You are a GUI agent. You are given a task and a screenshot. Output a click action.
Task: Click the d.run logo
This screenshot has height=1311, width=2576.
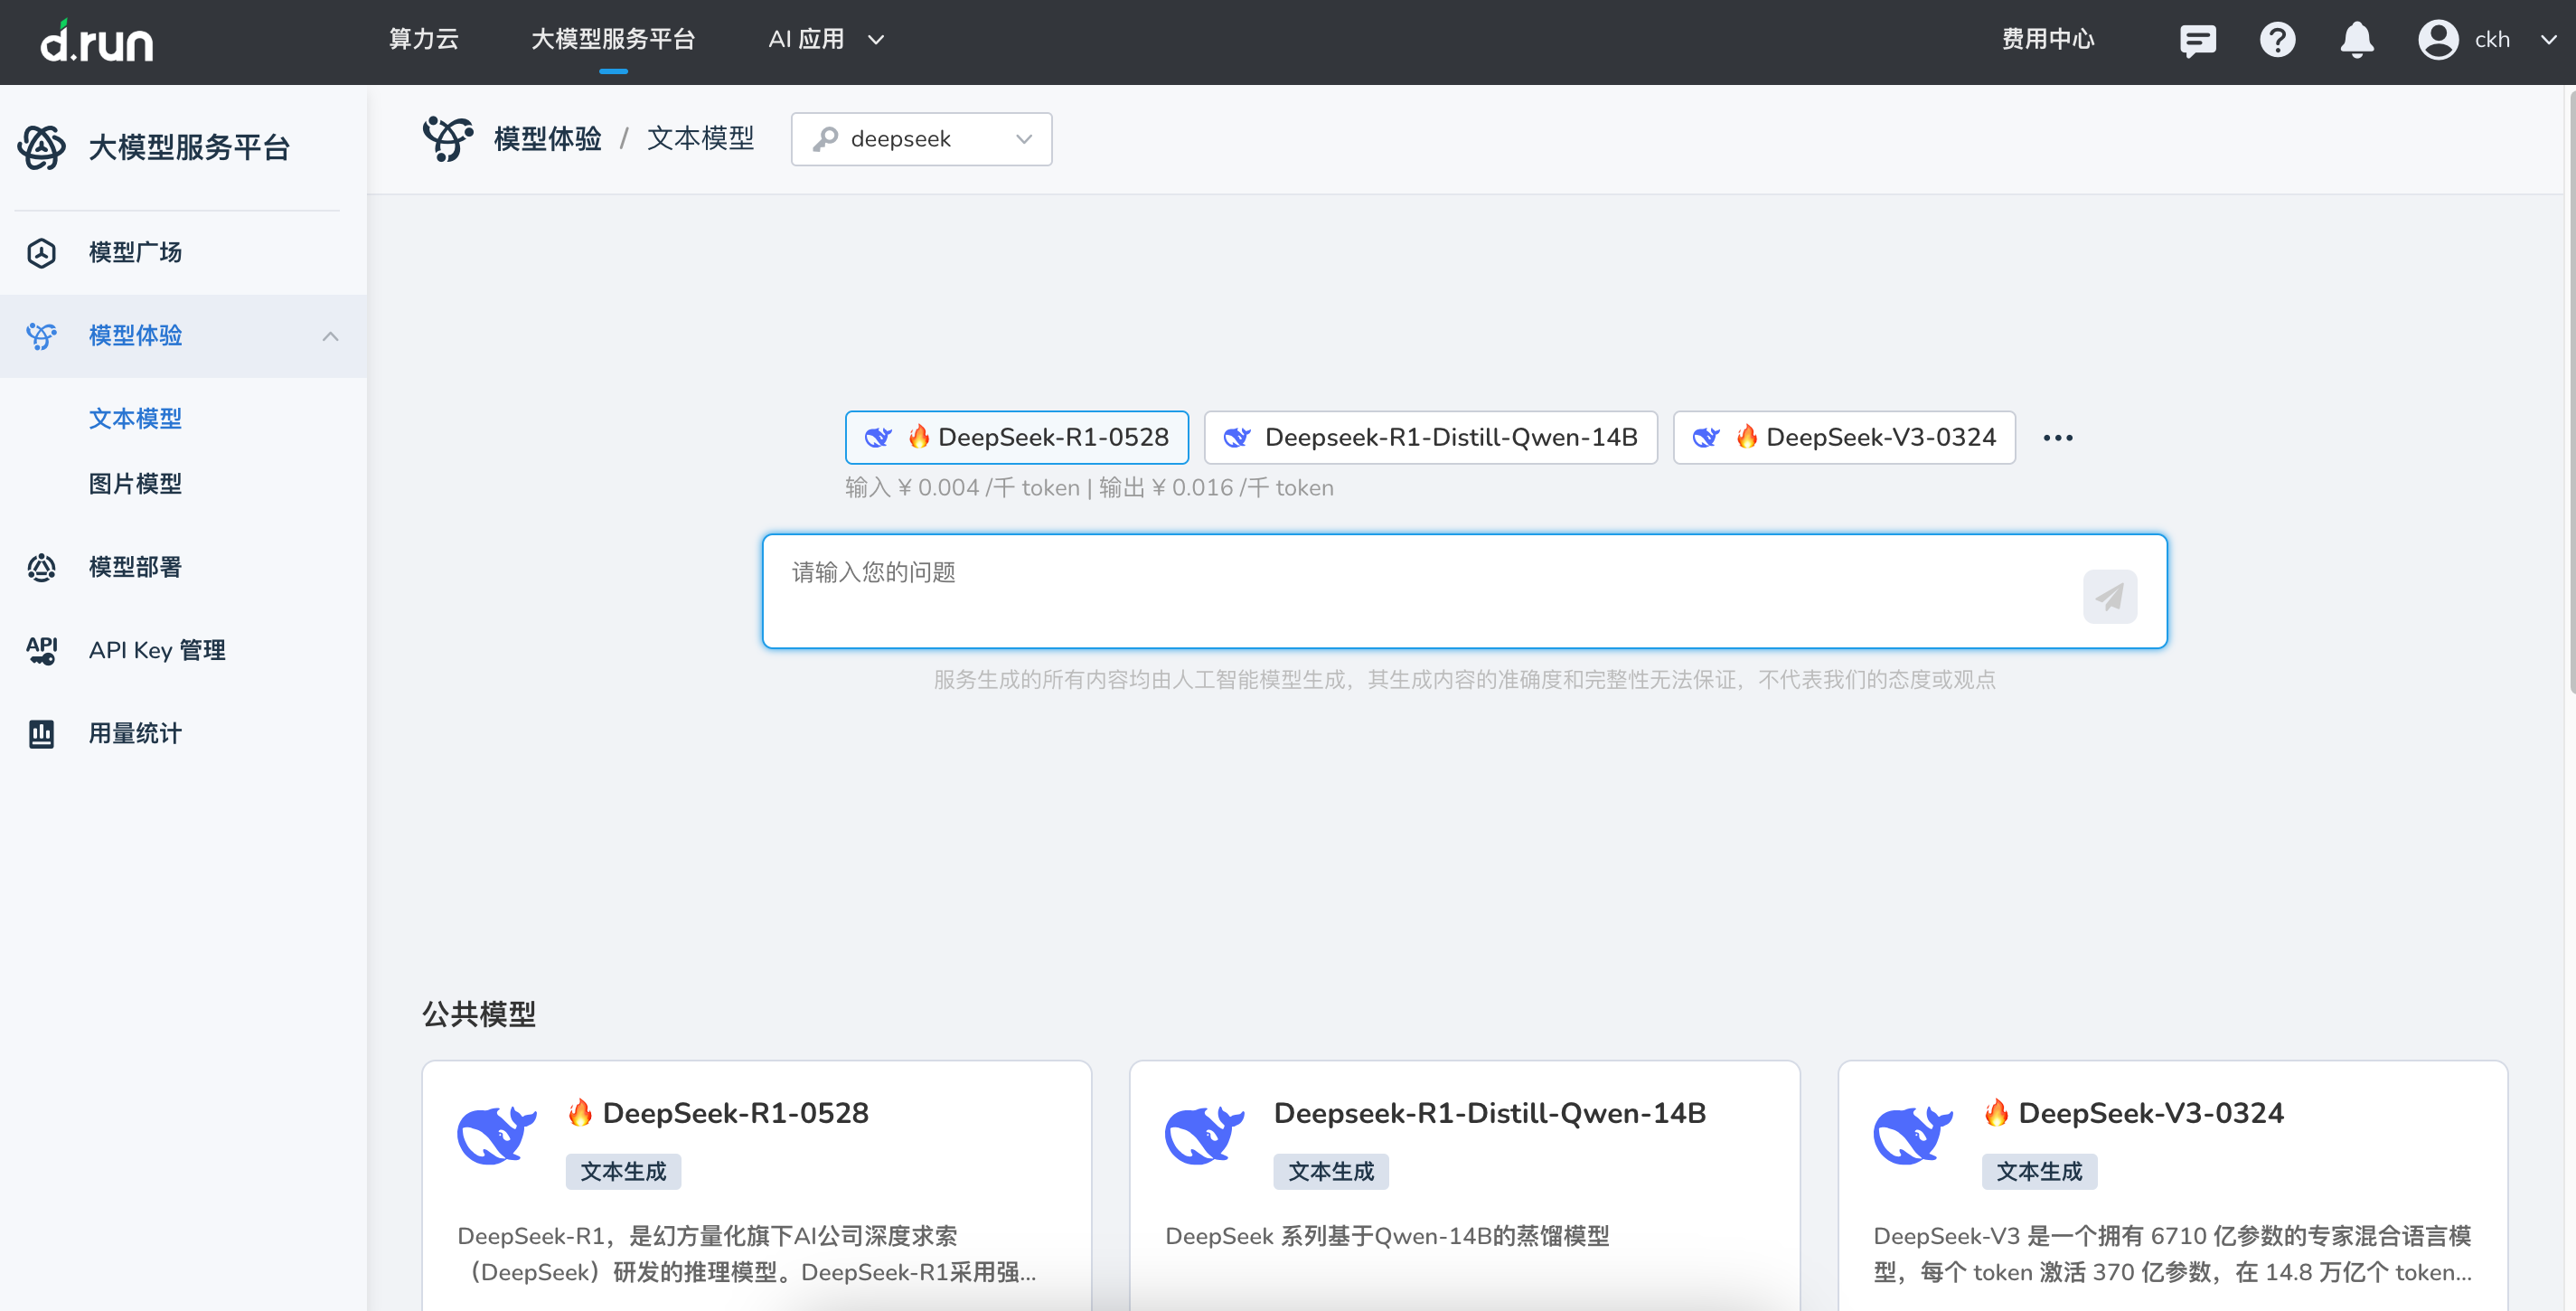[97, 41]
